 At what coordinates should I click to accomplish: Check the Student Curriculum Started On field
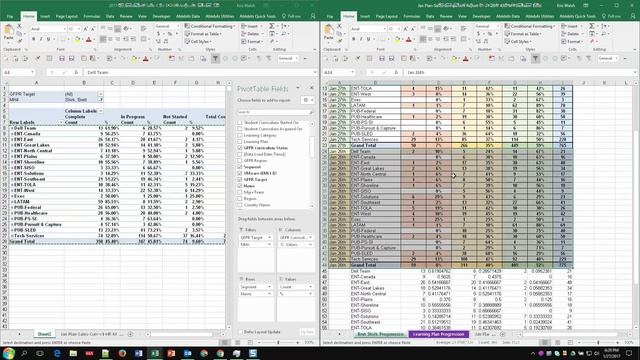click(240, 122)
